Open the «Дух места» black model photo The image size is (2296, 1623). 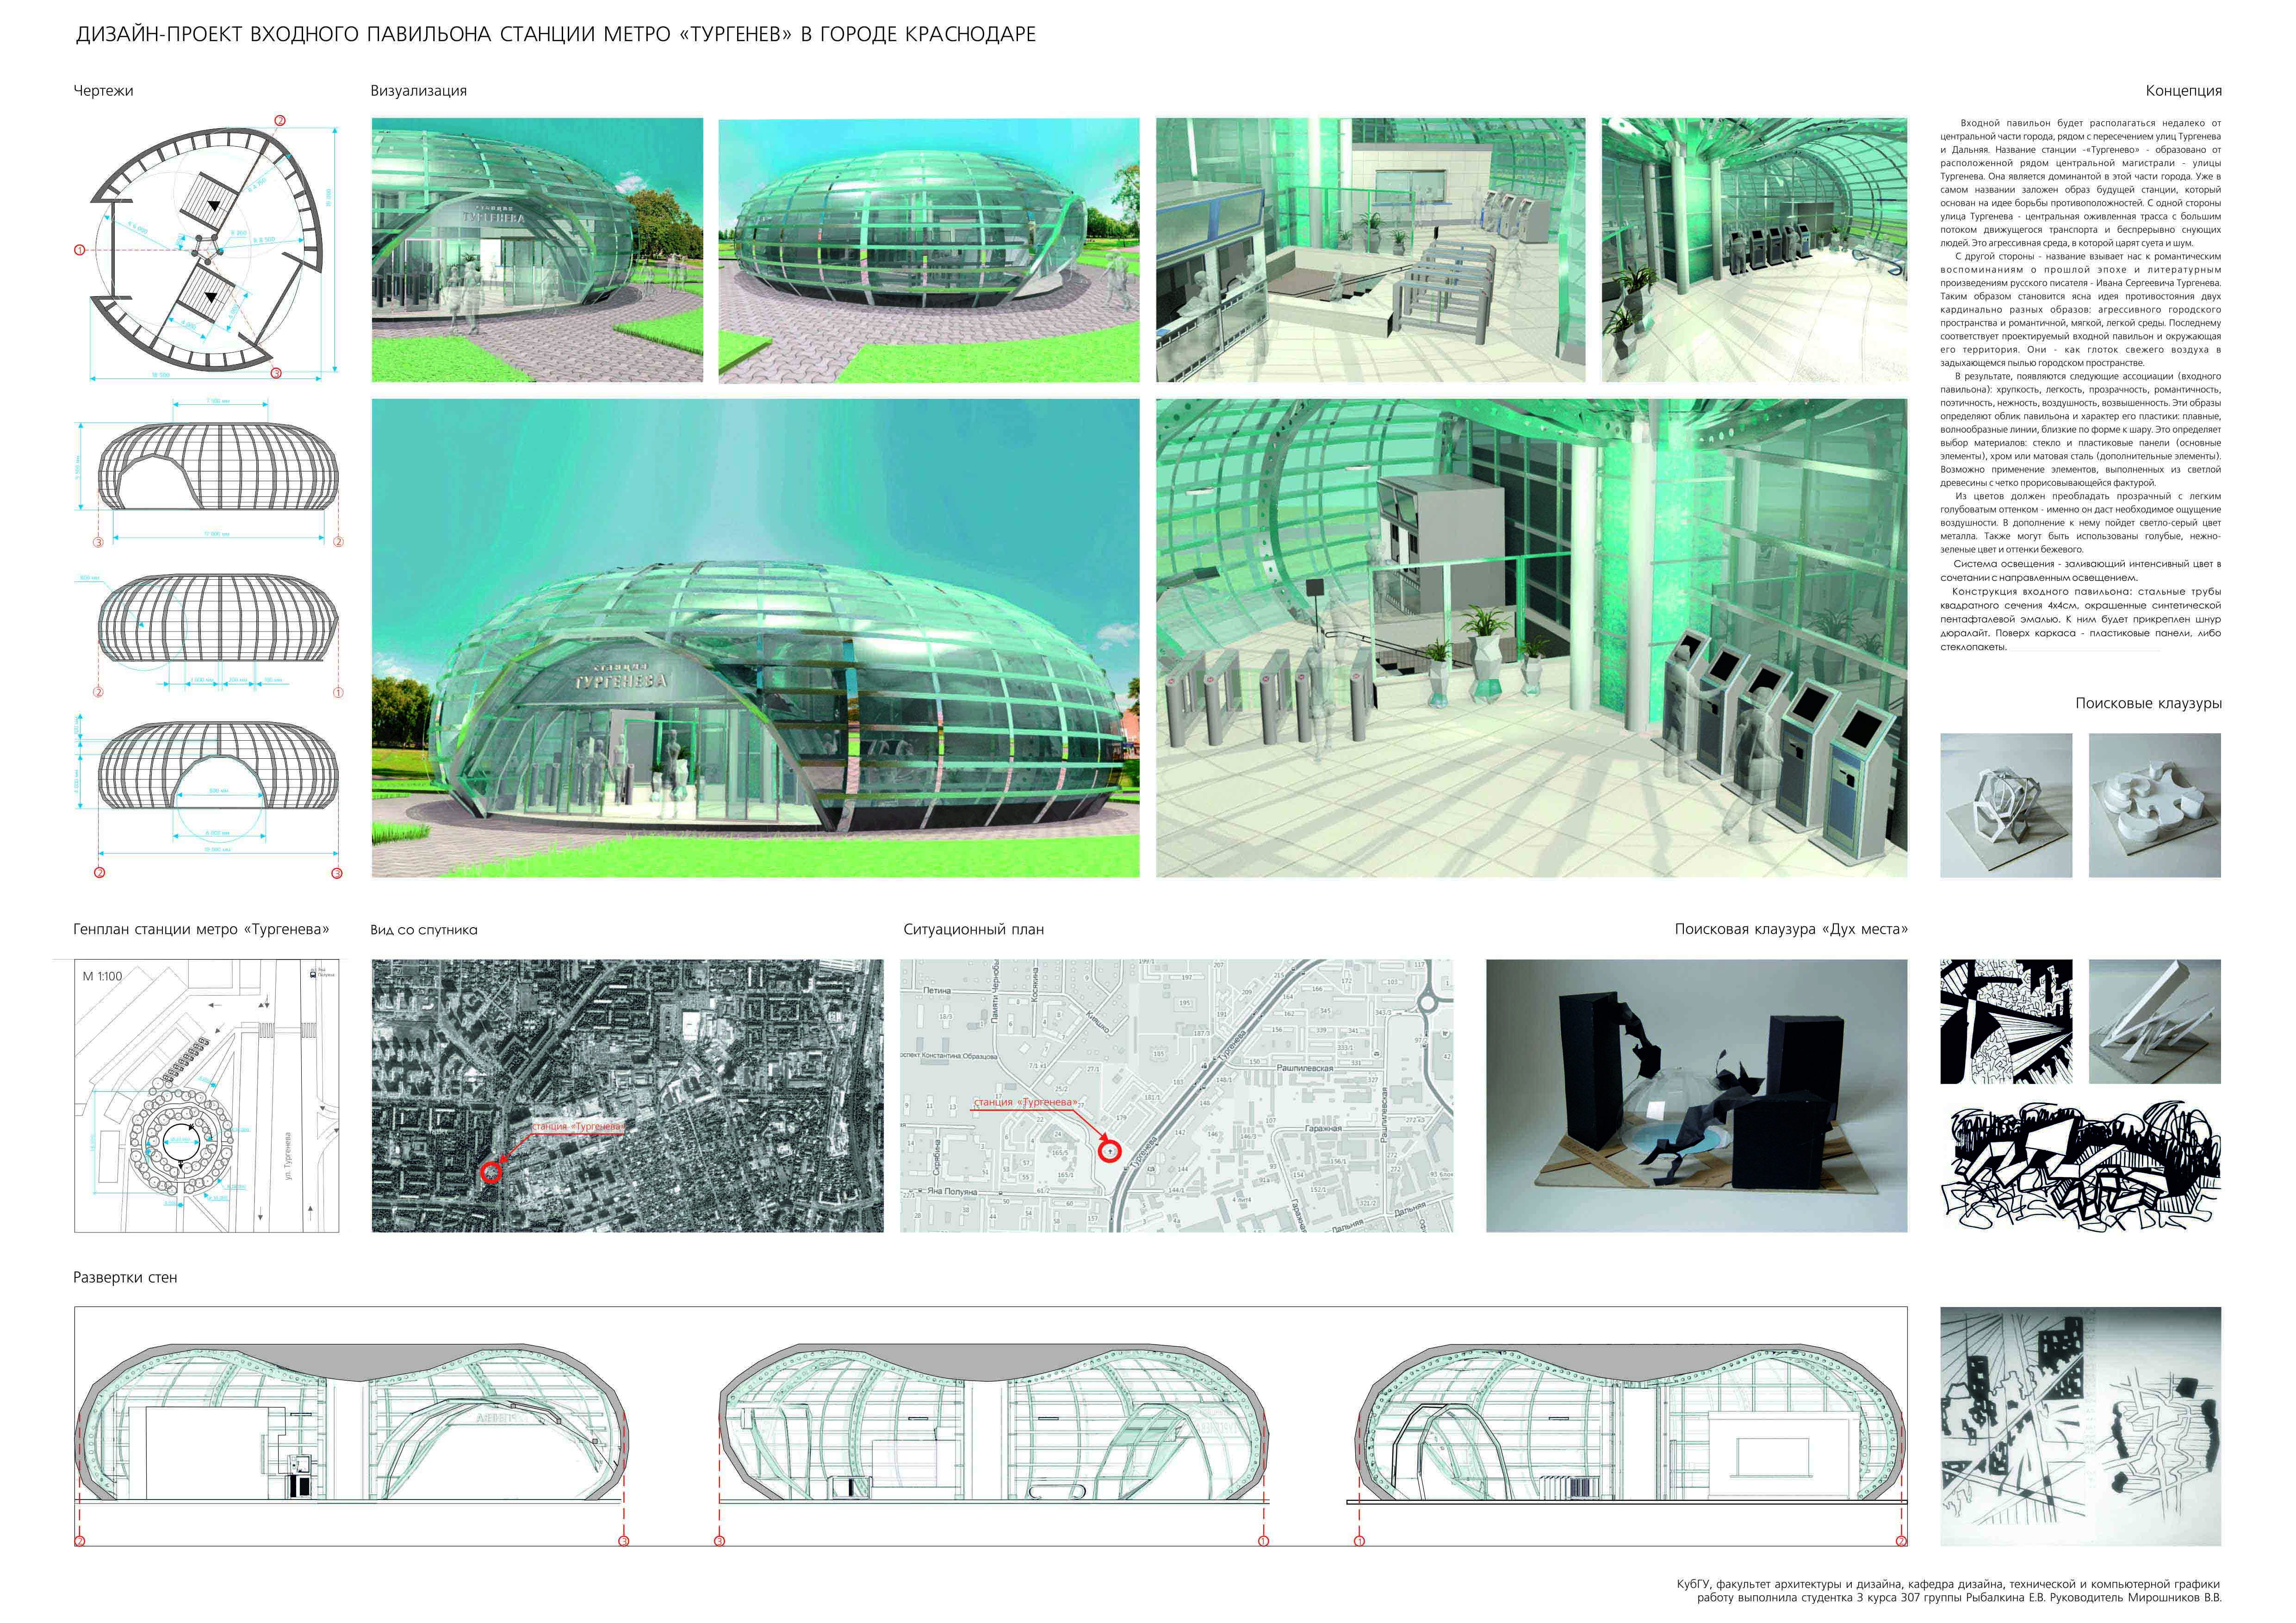pyautogui.click(x=1696, y=1095)
